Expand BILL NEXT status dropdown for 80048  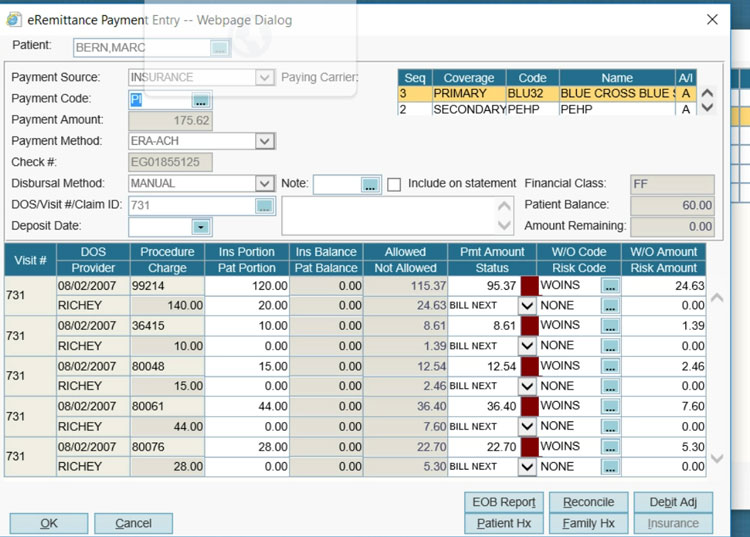pos(527,386)
